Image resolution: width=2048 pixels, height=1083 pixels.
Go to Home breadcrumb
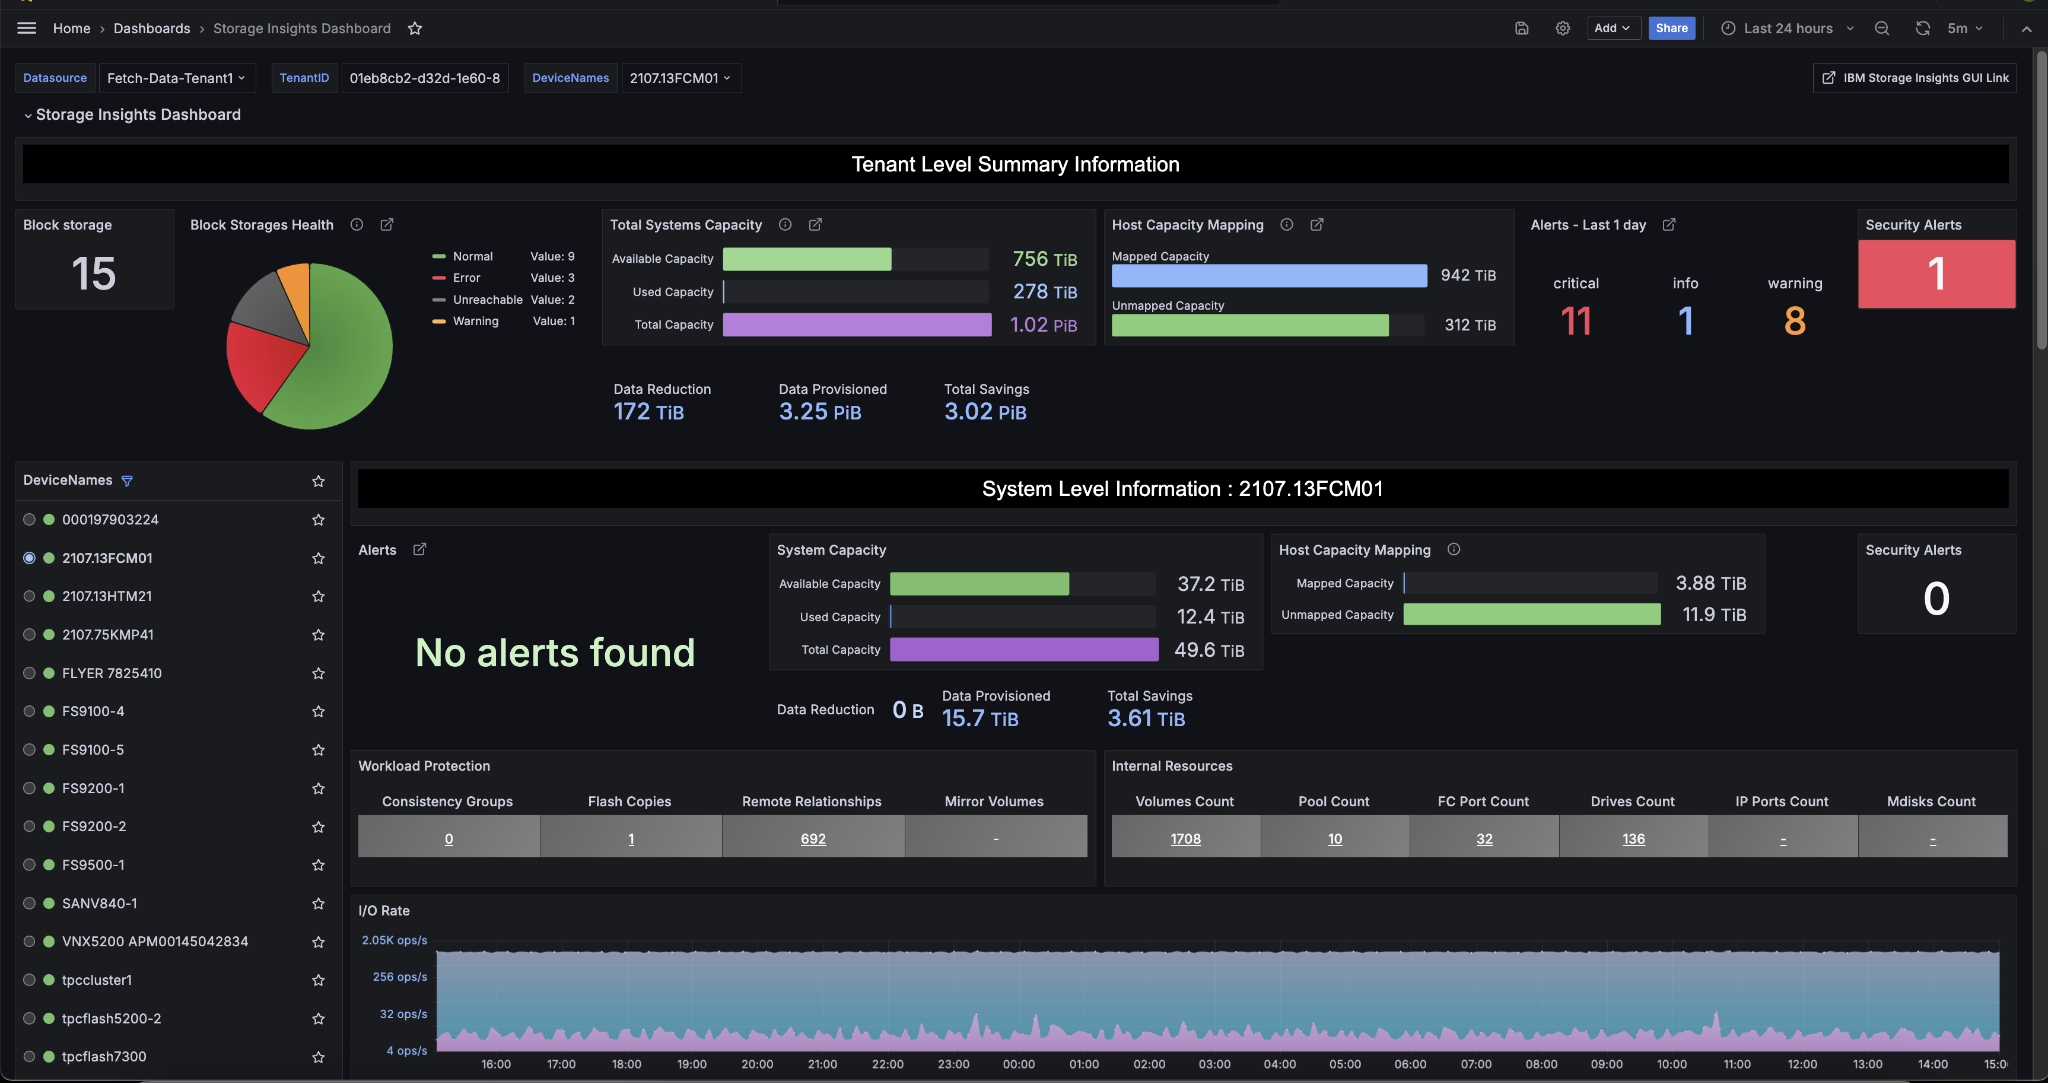pos(72,28)
